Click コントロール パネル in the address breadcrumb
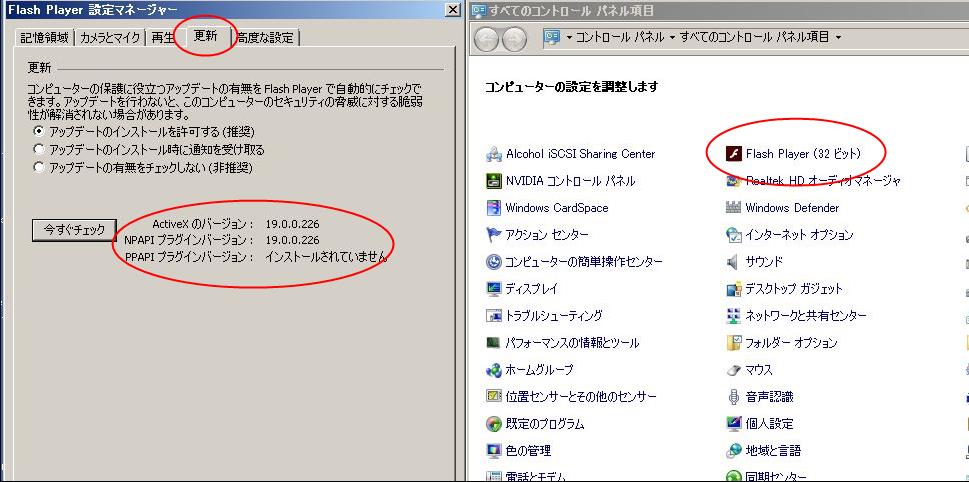 pos(620,38)
